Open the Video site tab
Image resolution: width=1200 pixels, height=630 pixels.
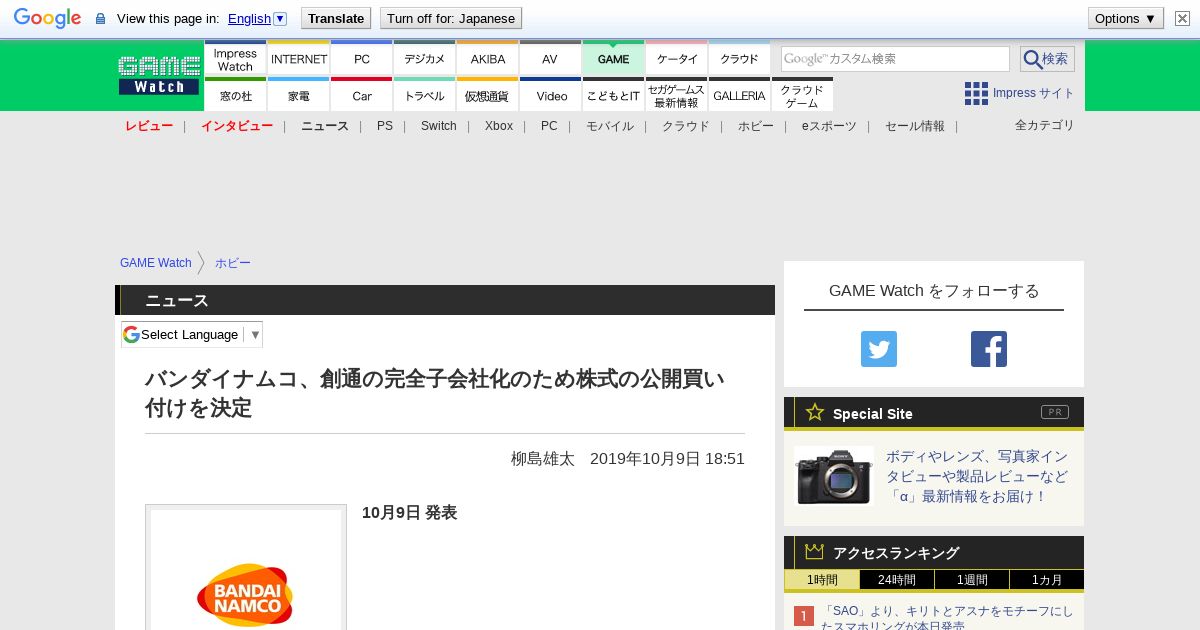[550, 95]
